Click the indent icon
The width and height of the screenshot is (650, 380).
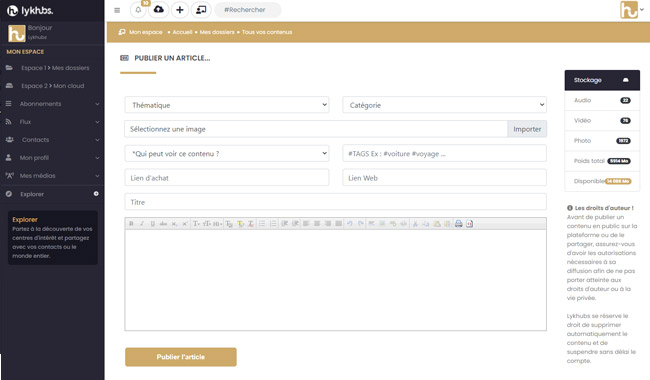pyautogui.click(x=295, y=224)
